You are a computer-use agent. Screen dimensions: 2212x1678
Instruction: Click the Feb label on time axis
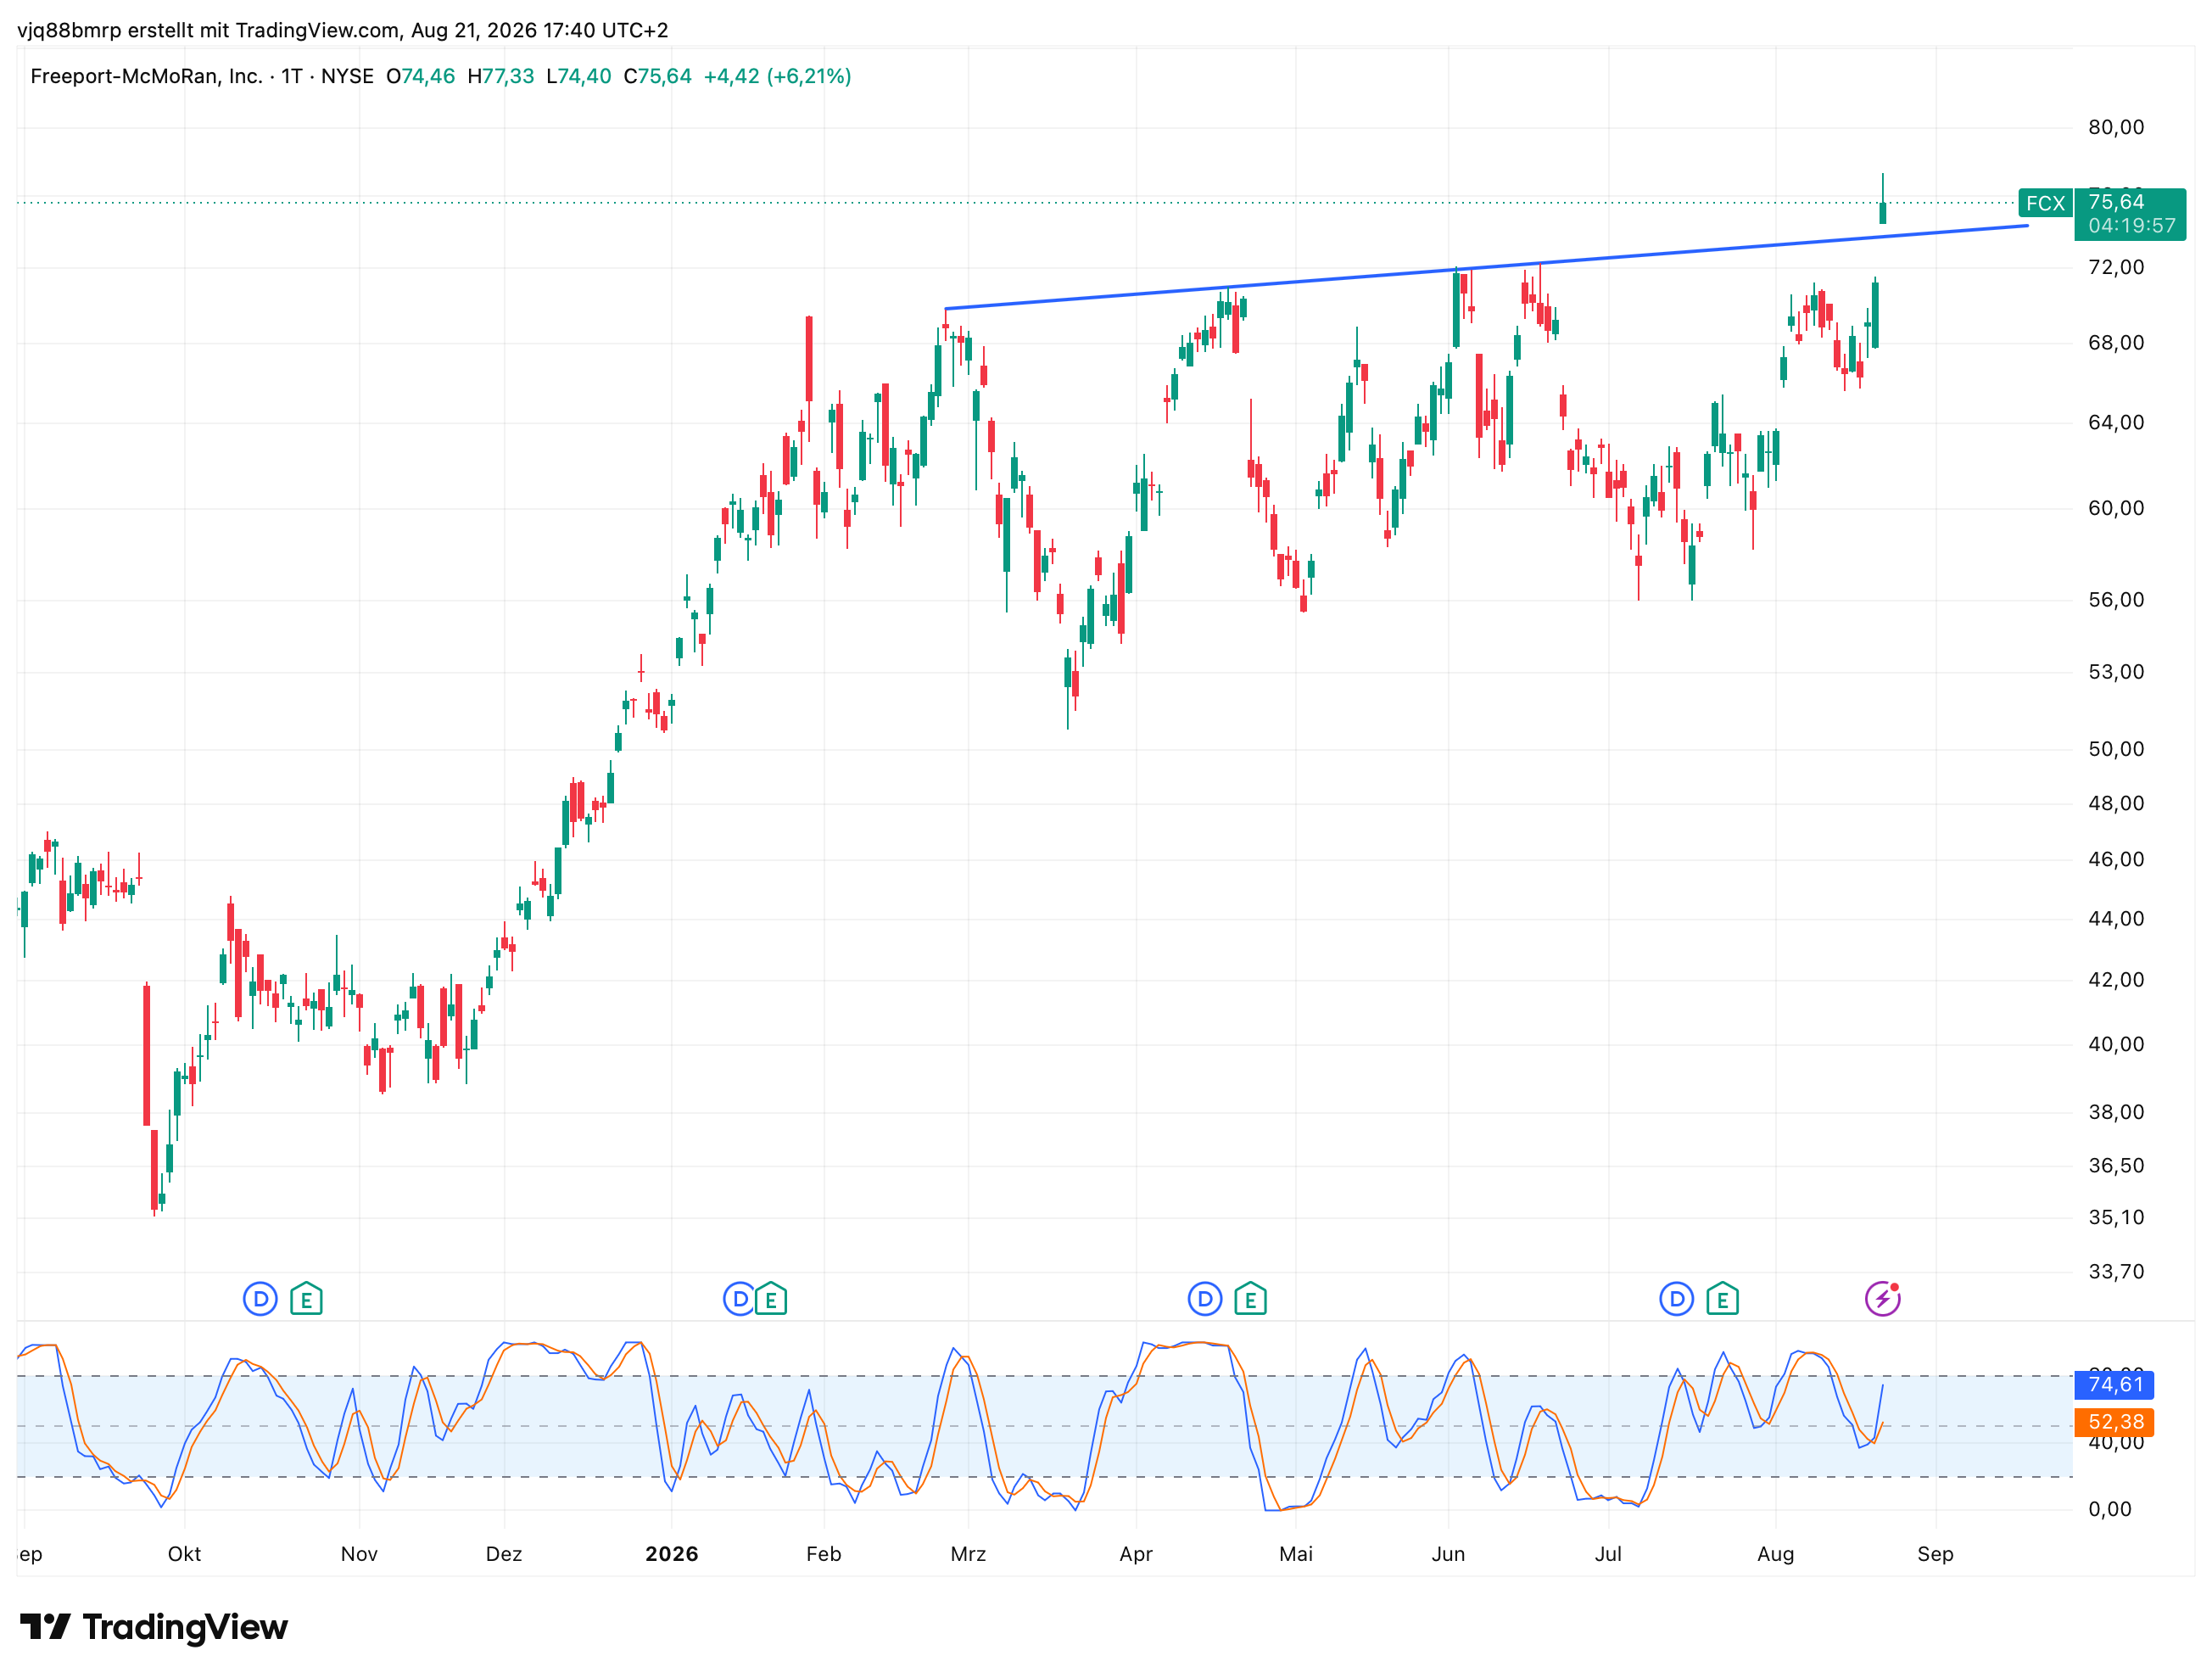pyautogui.click(x=824, y=1554)
